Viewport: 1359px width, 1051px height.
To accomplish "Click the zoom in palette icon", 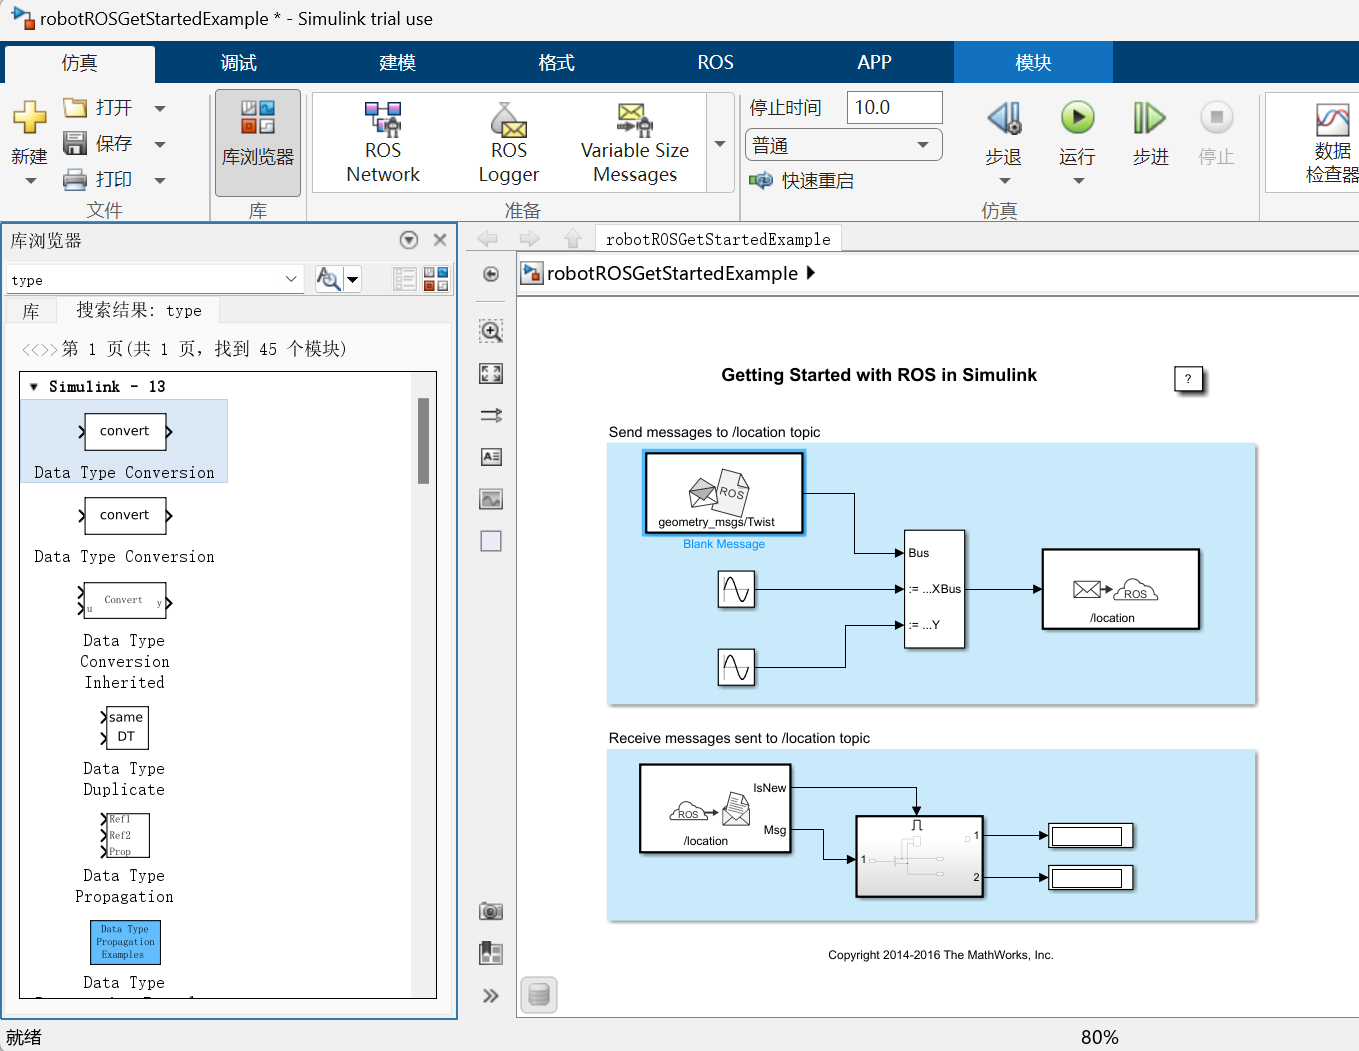I will 491,331.
